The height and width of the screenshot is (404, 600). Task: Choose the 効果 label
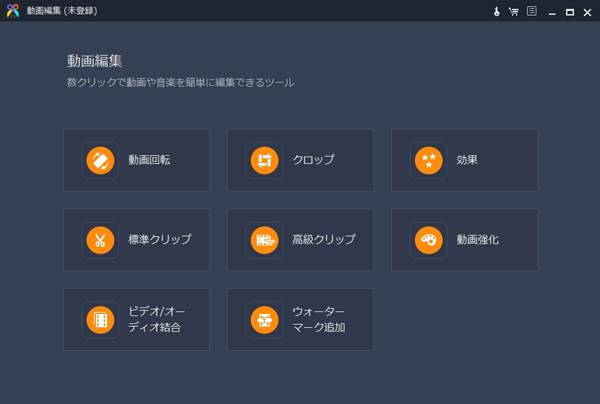[x=467, y=160]
